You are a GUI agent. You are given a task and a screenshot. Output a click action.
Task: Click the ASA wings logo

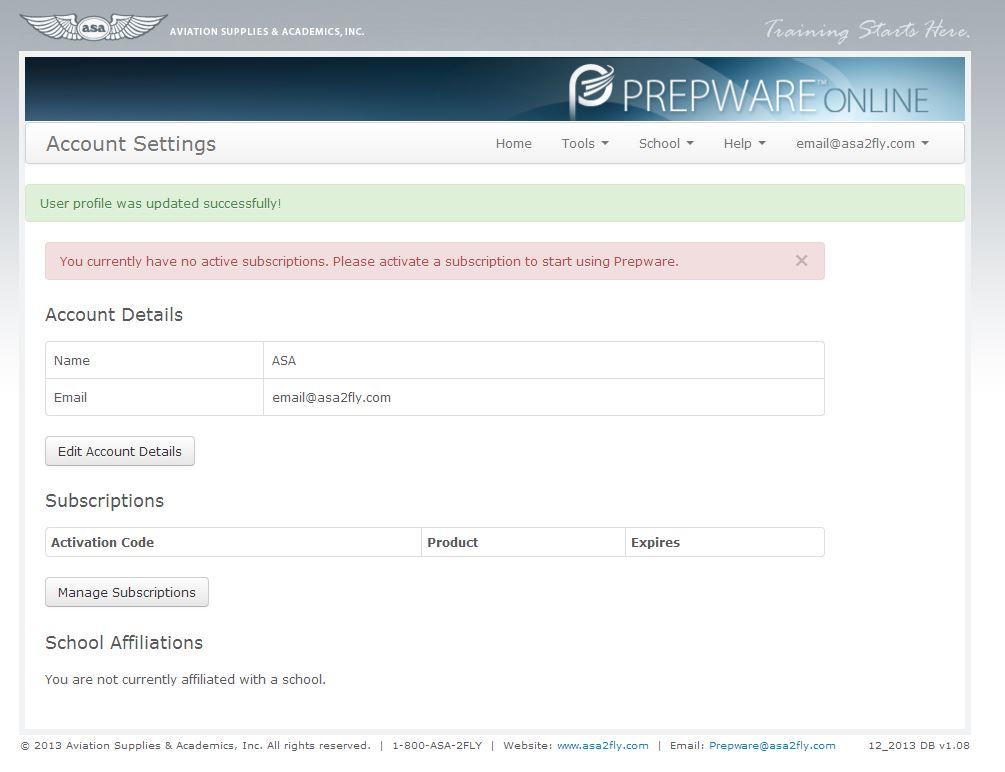[94, 28]
